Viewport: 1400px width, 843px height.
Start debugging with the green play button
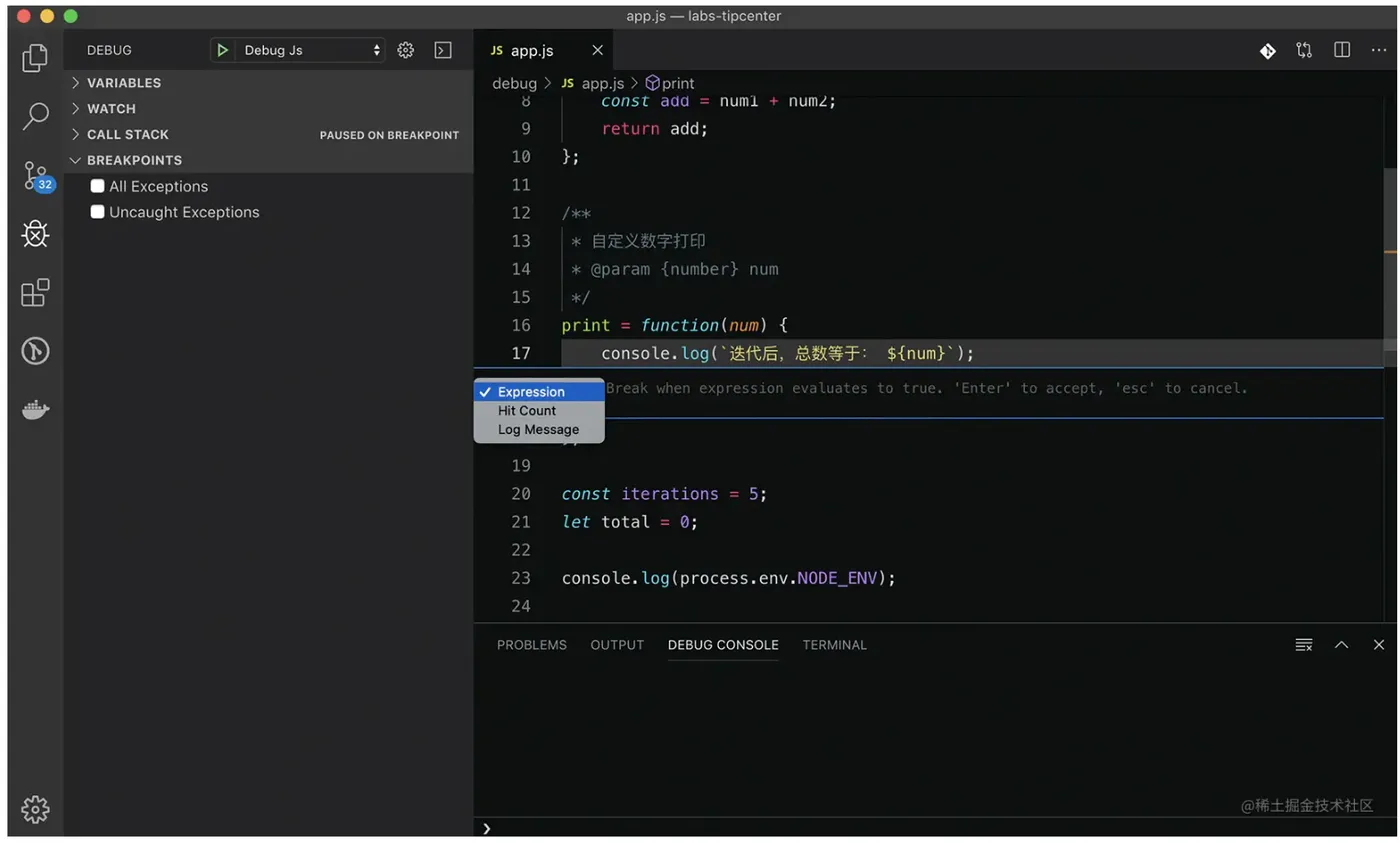pos(223,50)
